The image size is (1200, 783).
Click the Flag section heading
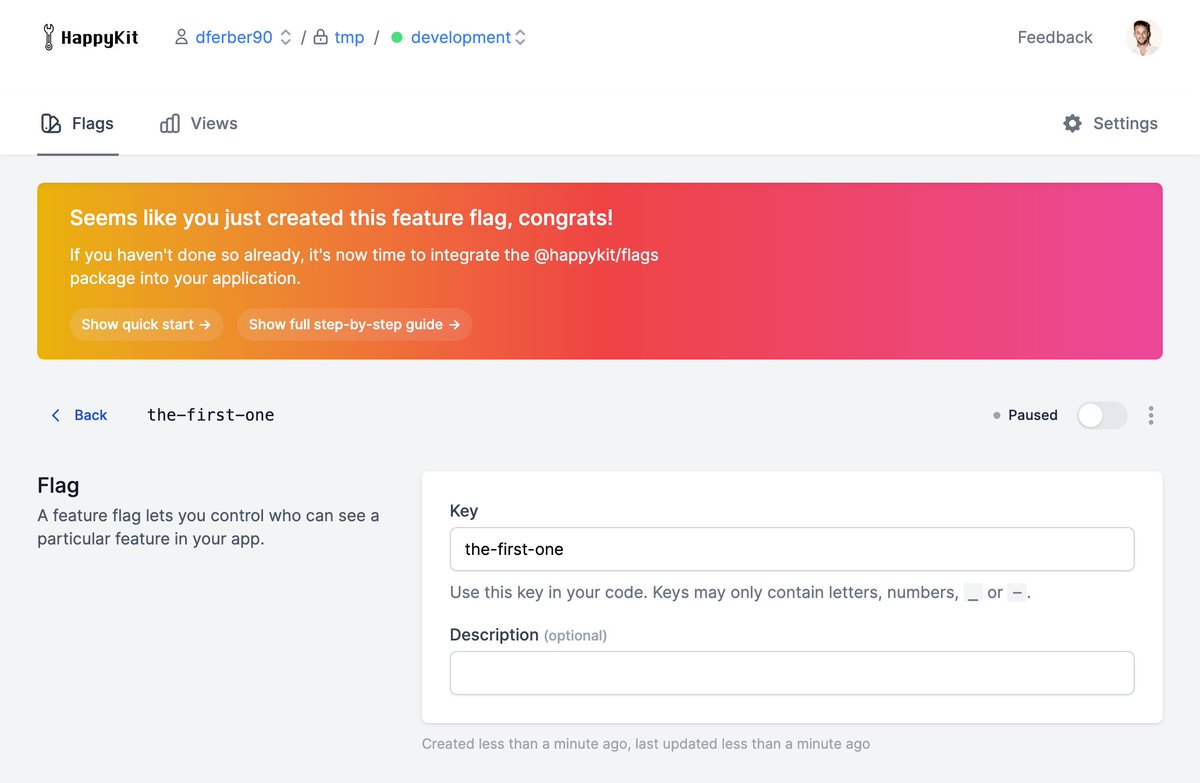click(58, 486)
